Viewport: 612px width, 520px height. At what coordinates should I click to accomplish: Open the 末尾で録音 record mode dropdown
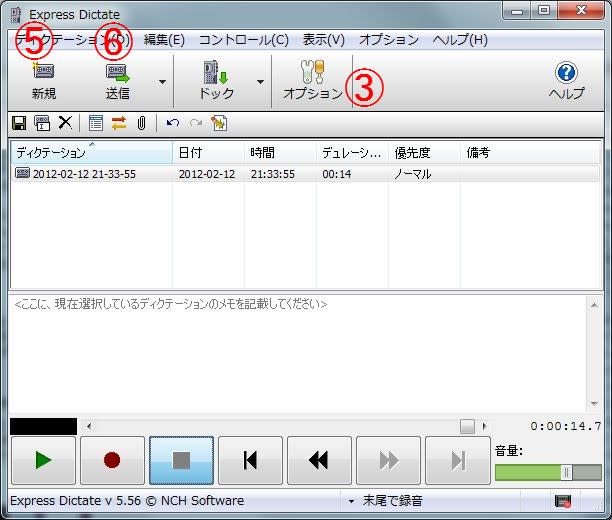pos(352,501)
